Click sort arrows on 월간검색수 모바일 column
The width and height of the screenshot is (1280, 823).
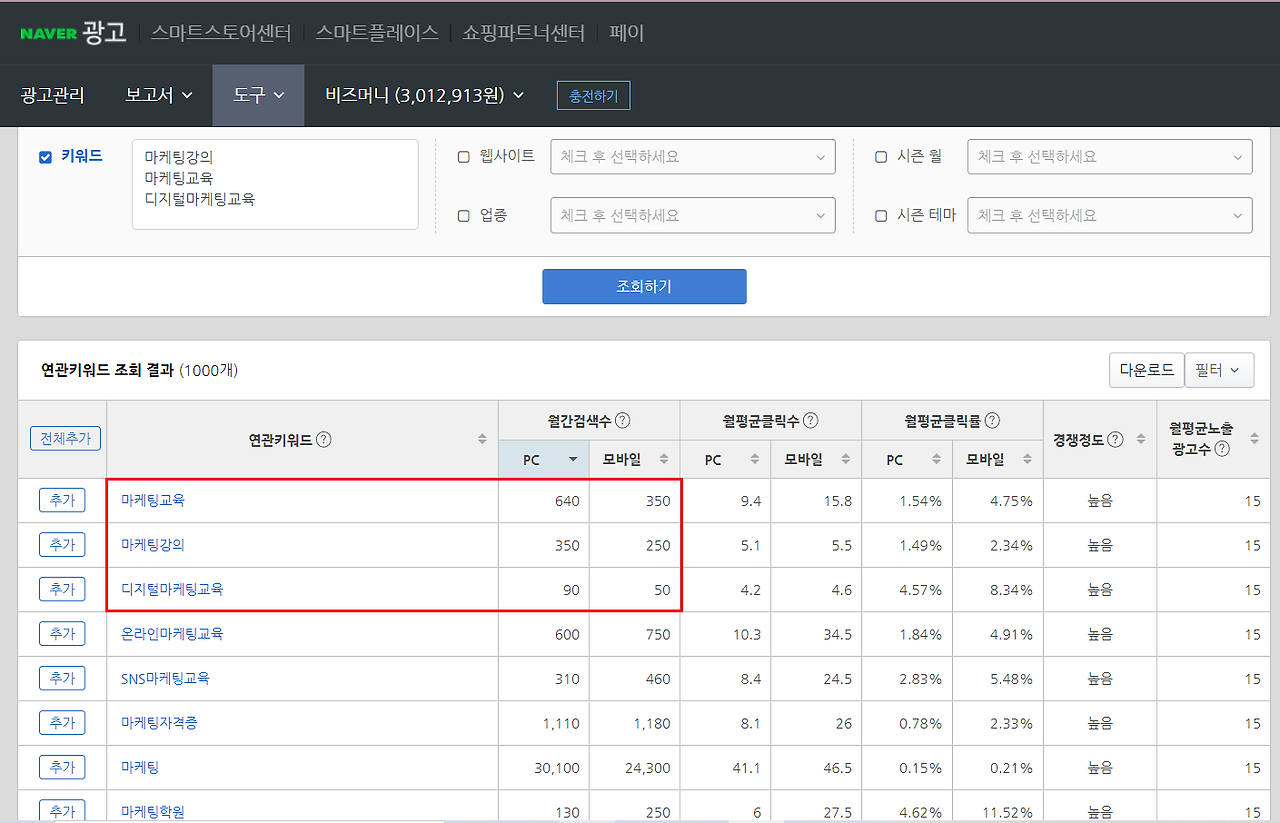coord(664,460)
